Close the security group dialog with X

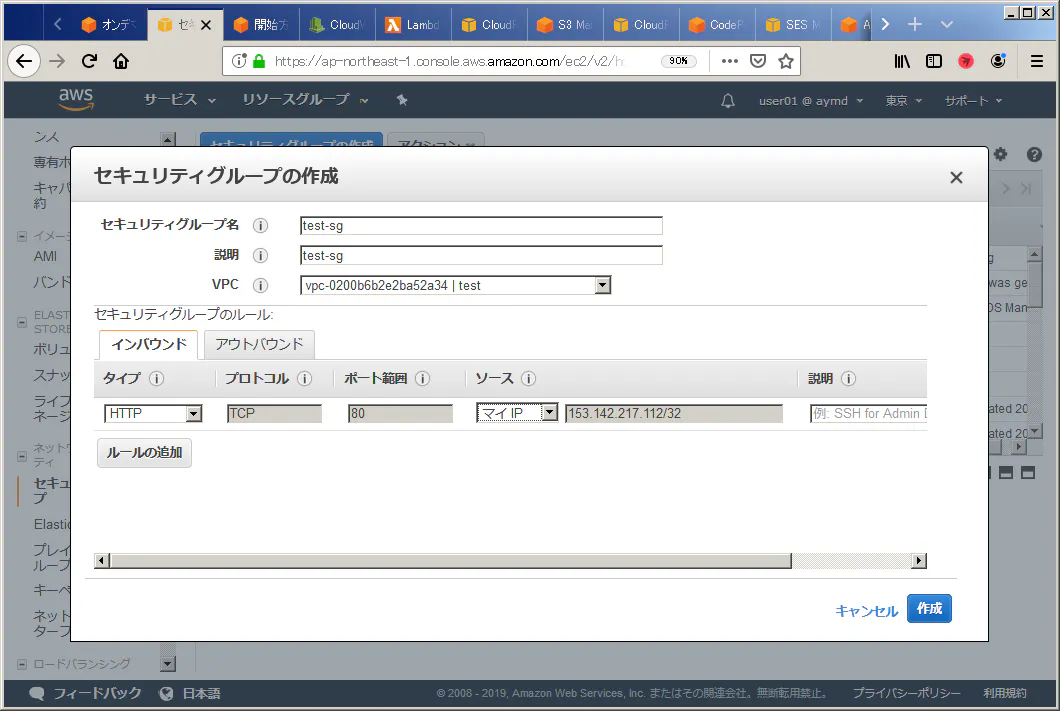point(956,178)
